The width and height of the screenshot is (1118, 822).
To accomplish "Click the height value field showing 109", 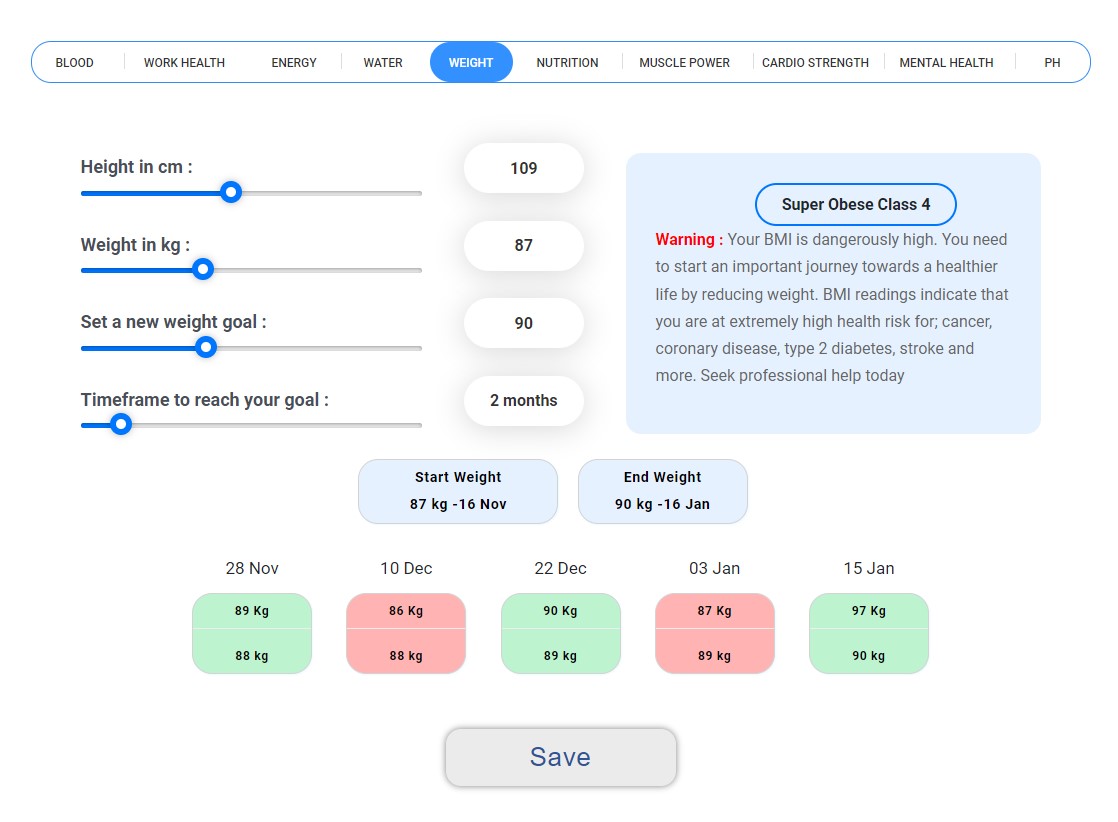I will (x=524, y=168).
